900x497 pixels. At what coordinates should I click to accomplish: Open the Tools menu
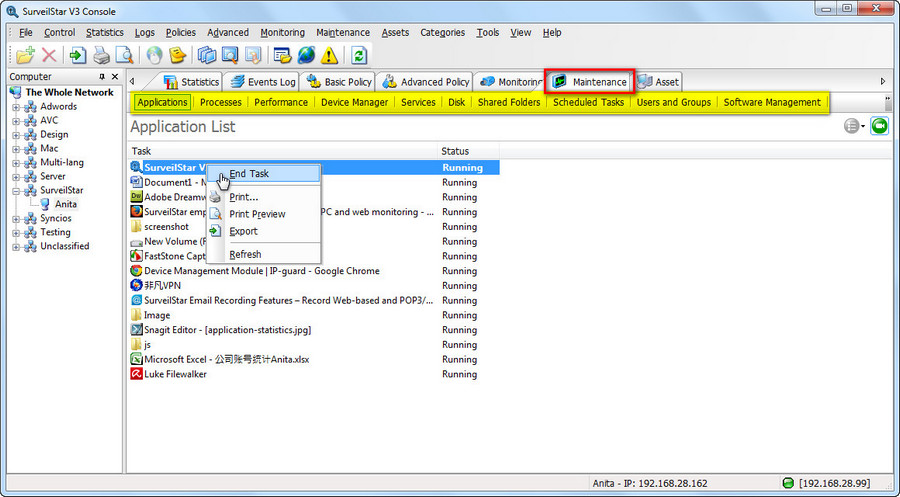coord(487,33)
